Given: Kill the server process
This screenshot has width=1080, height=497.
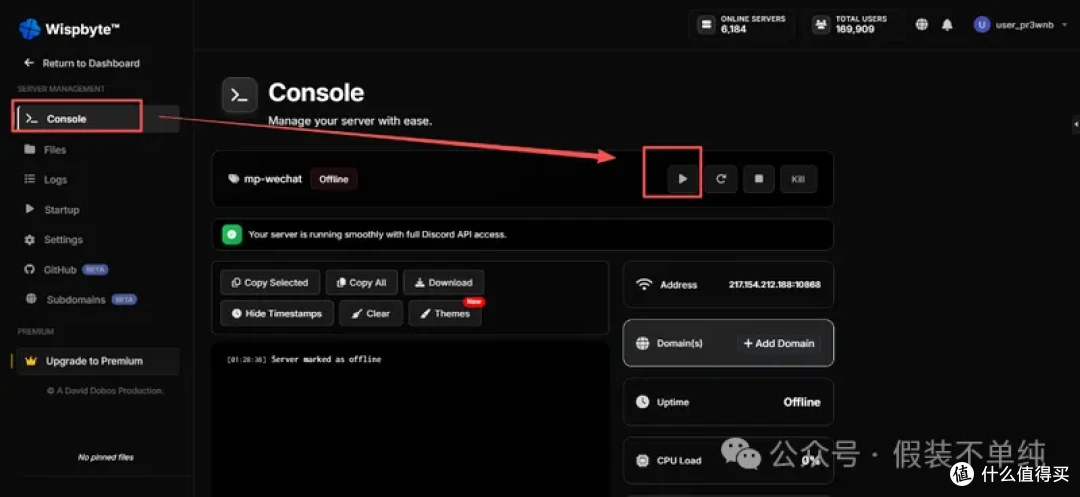Looking at the screenshot, I should [798, 179].
